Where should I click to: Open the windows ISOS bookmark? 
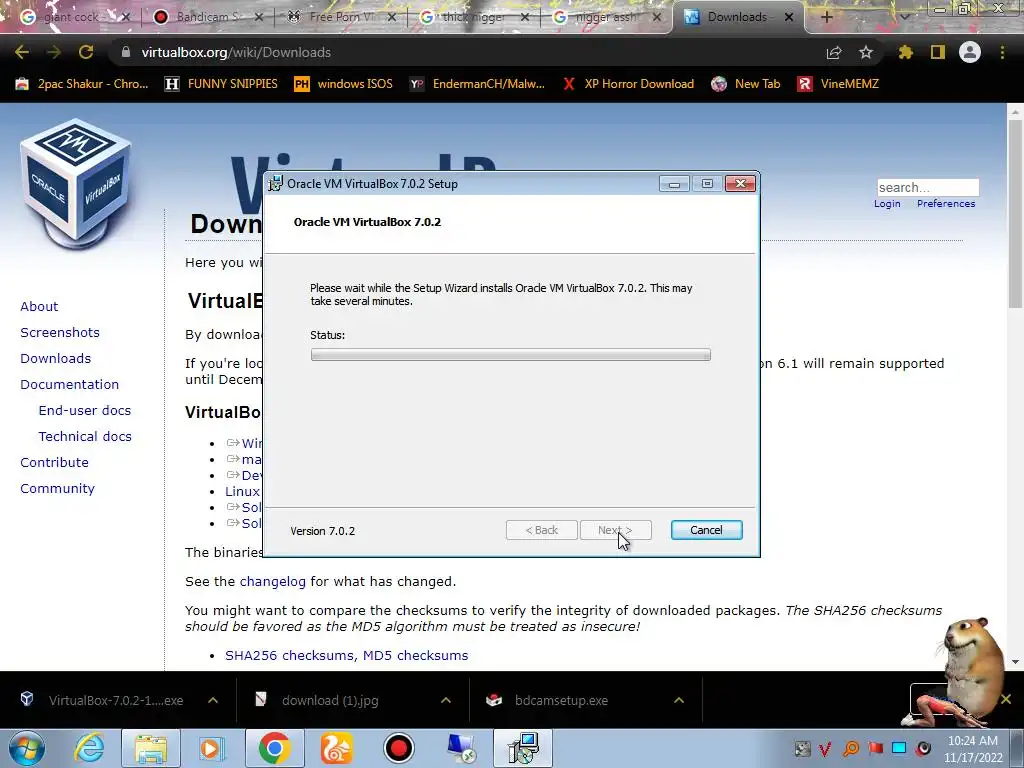point(344,84)
